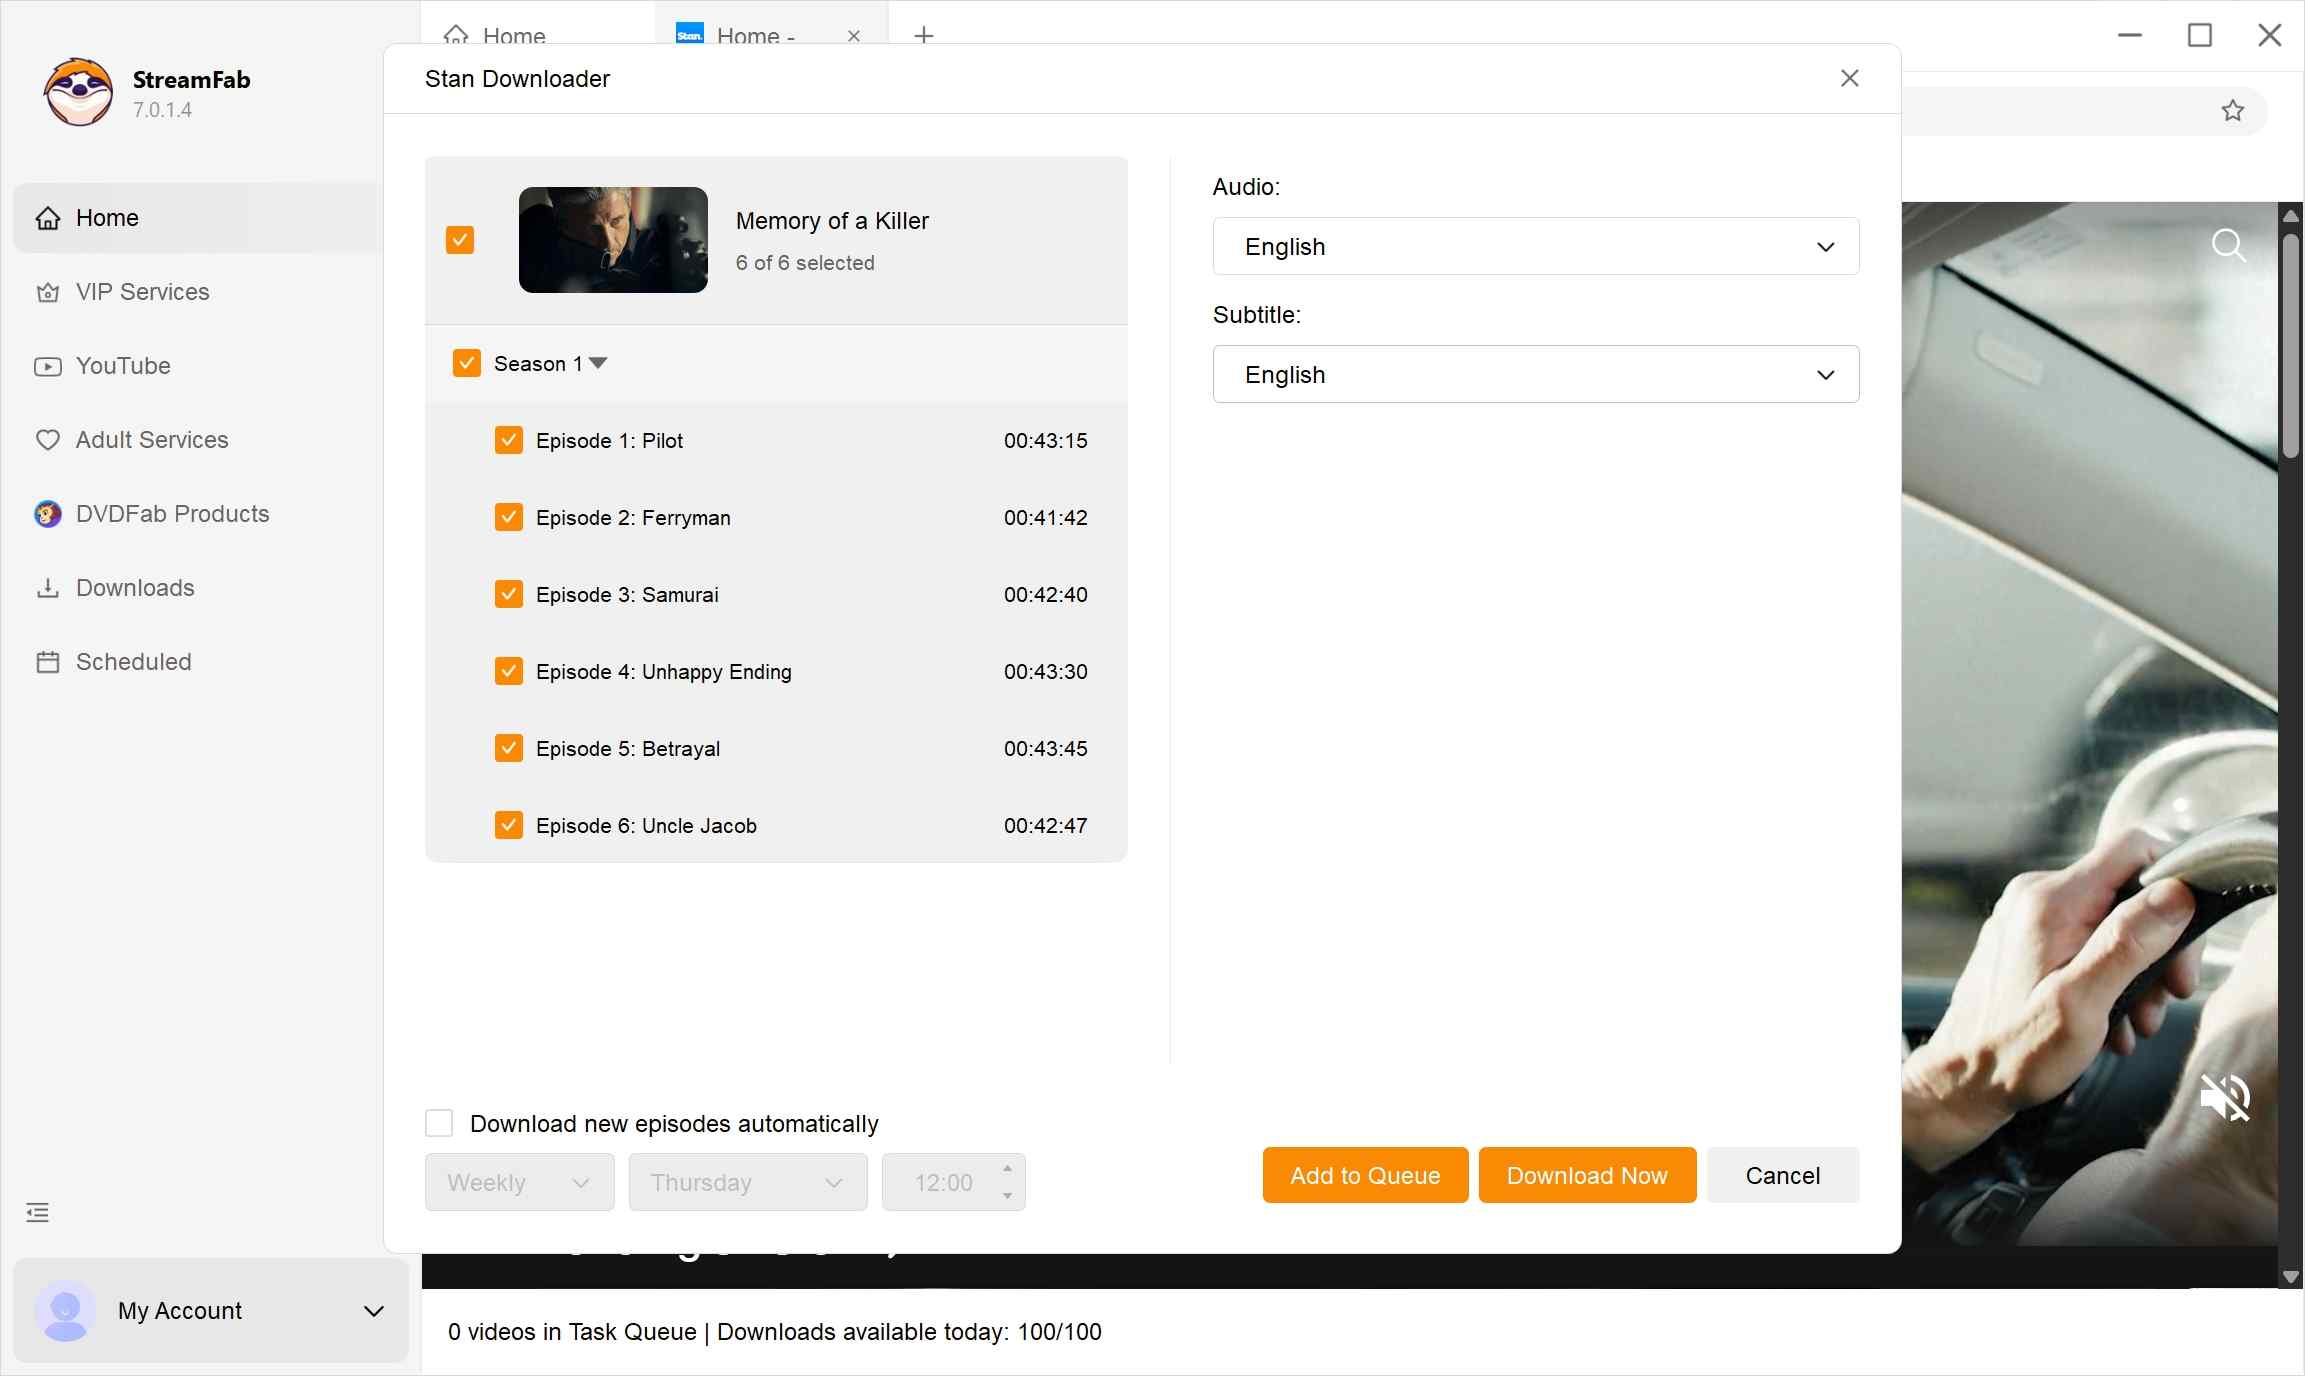Open the Weekly frequency dropdown
2305x1376 pixels.
518,1182
